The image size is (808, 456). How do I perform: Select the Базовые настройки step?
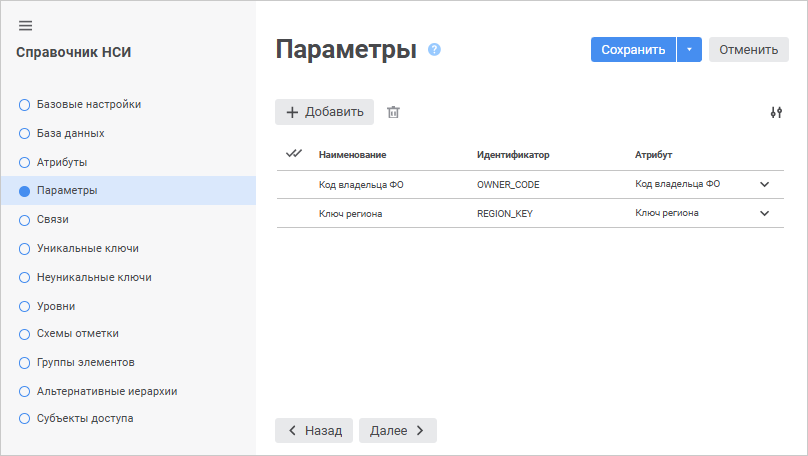(x=88, y=104)
